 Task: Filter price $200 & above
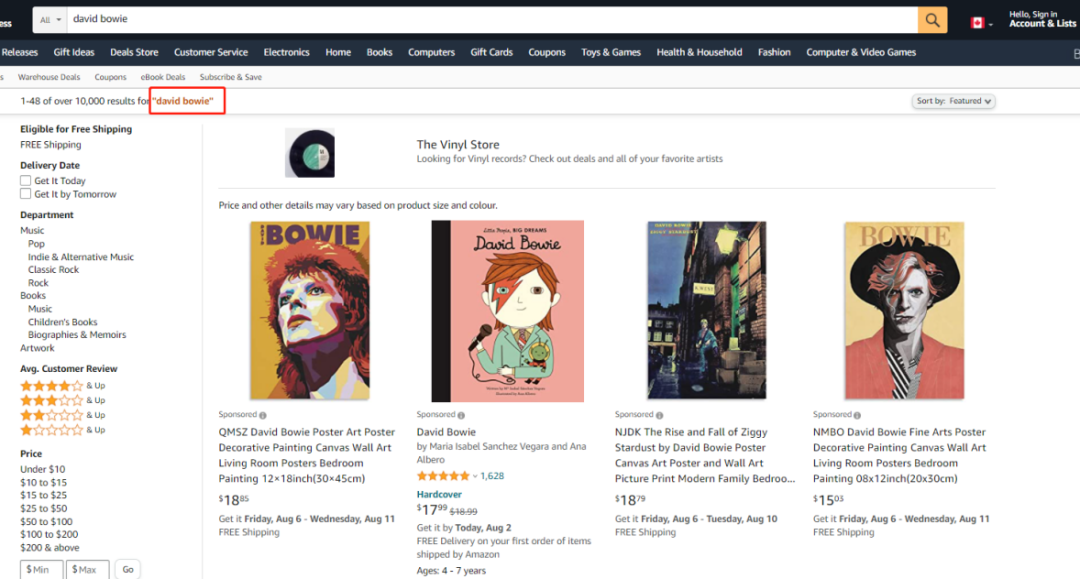point(50,548)
